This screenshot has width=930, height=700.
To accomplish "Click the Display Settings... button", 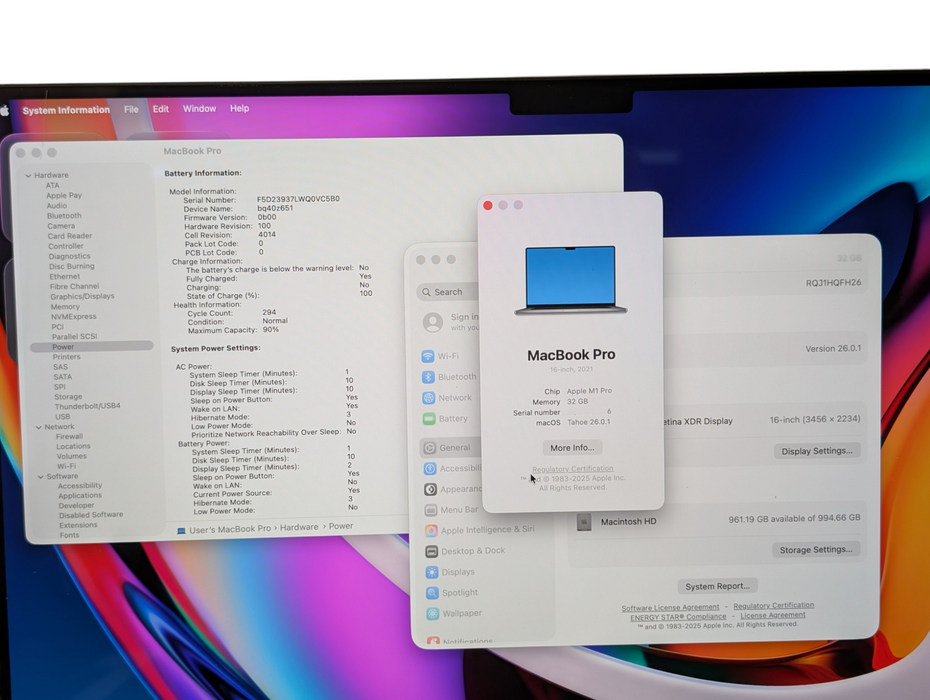I will [x=817, y=451].
